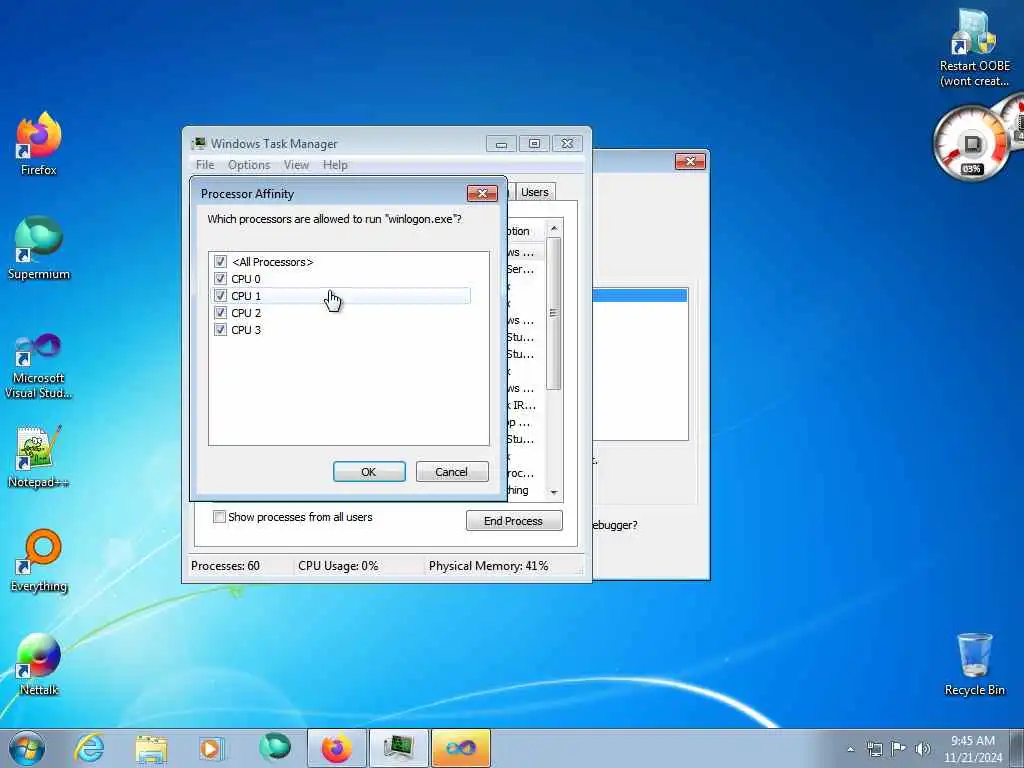Open the Notepad++ desktop shortcut

click(39, 456)
